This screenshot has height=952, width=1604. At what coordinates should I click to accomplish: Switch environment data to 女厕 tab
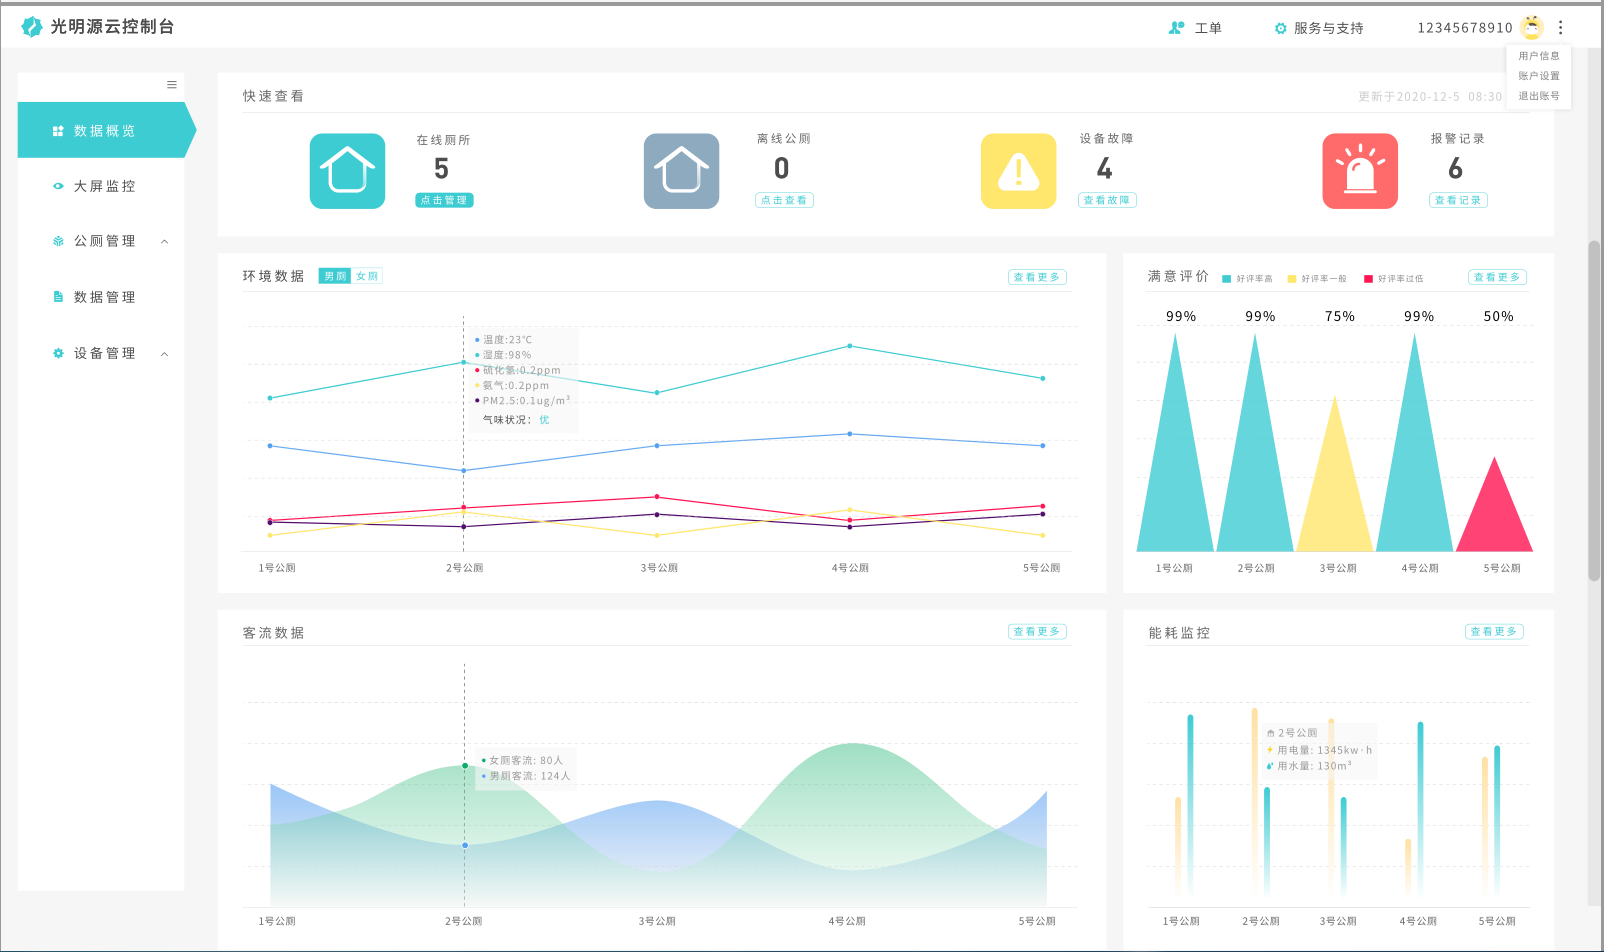pyautogui.click(x=367, y=276)
